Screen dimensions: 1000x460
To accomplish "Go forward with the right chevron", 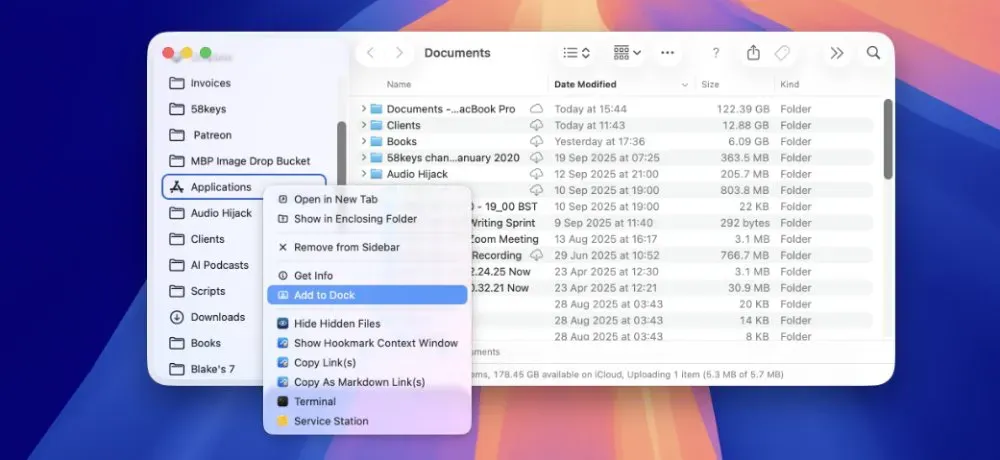I will pyautogui.click(x=400, y=53).
